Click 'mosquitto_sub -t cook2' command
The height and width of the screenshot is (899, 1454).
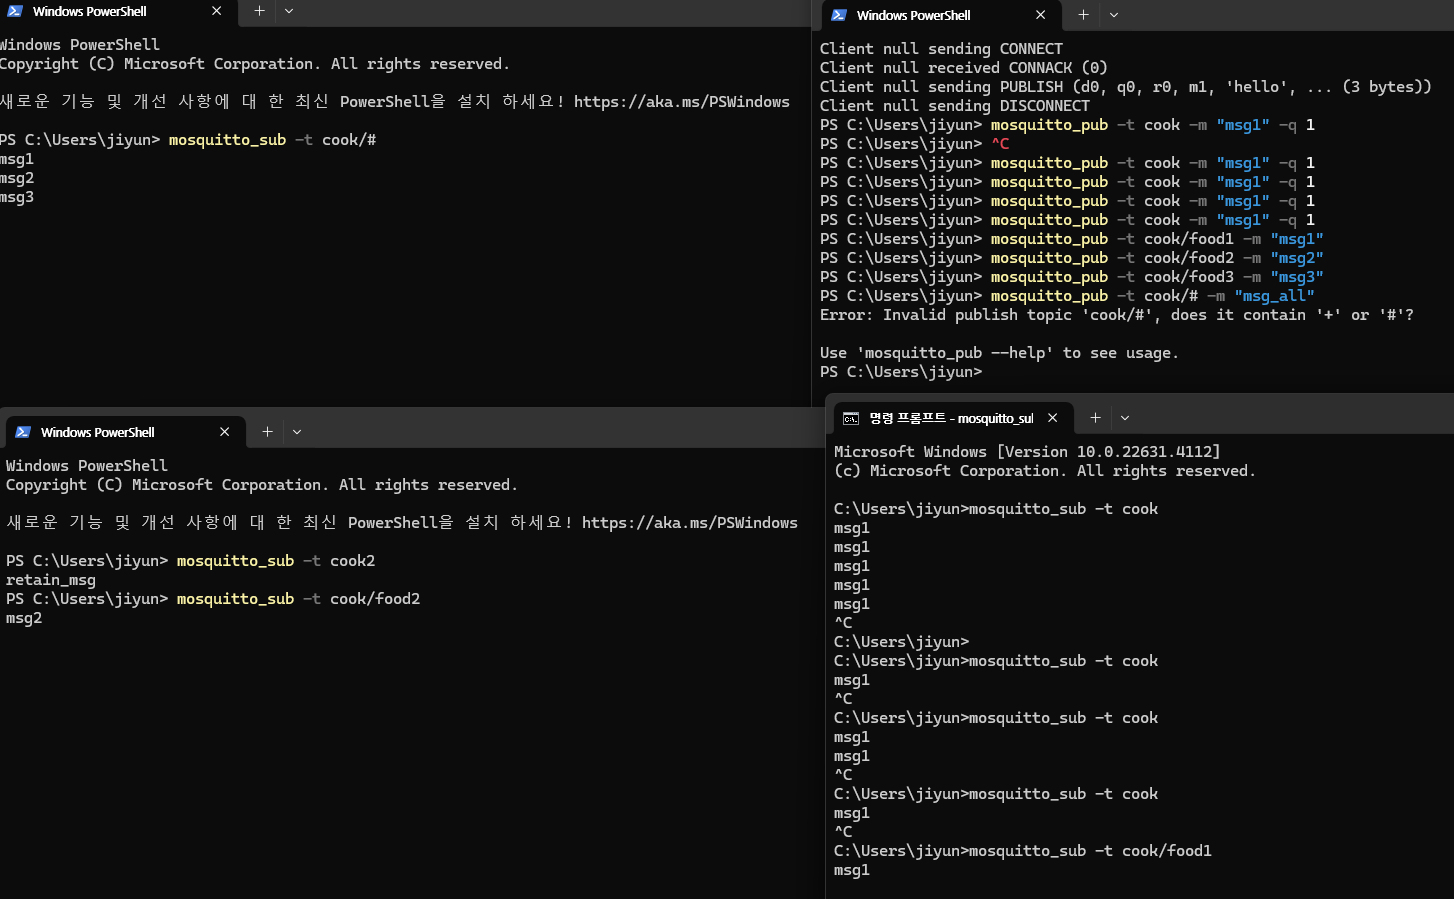276,561
